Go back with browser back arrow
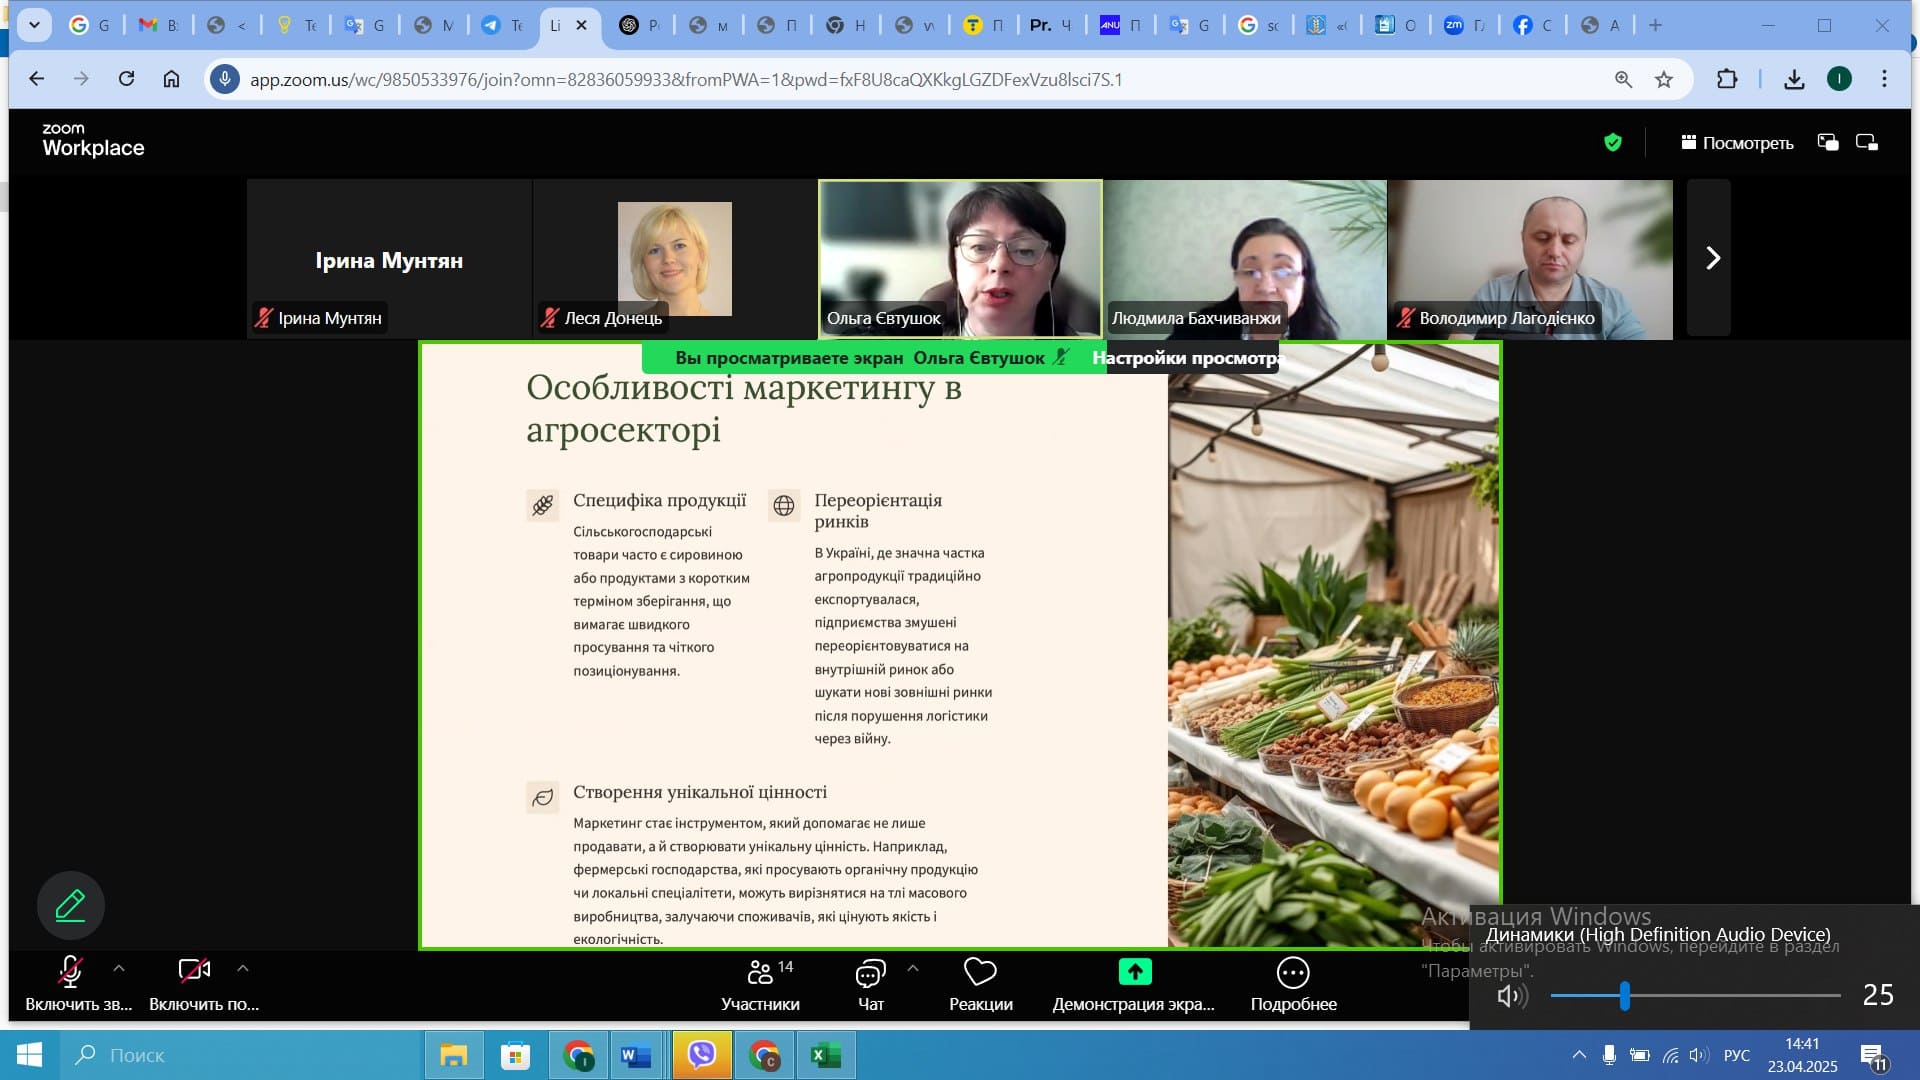This screenshot has width=1920, height=1080. [37, 79]
